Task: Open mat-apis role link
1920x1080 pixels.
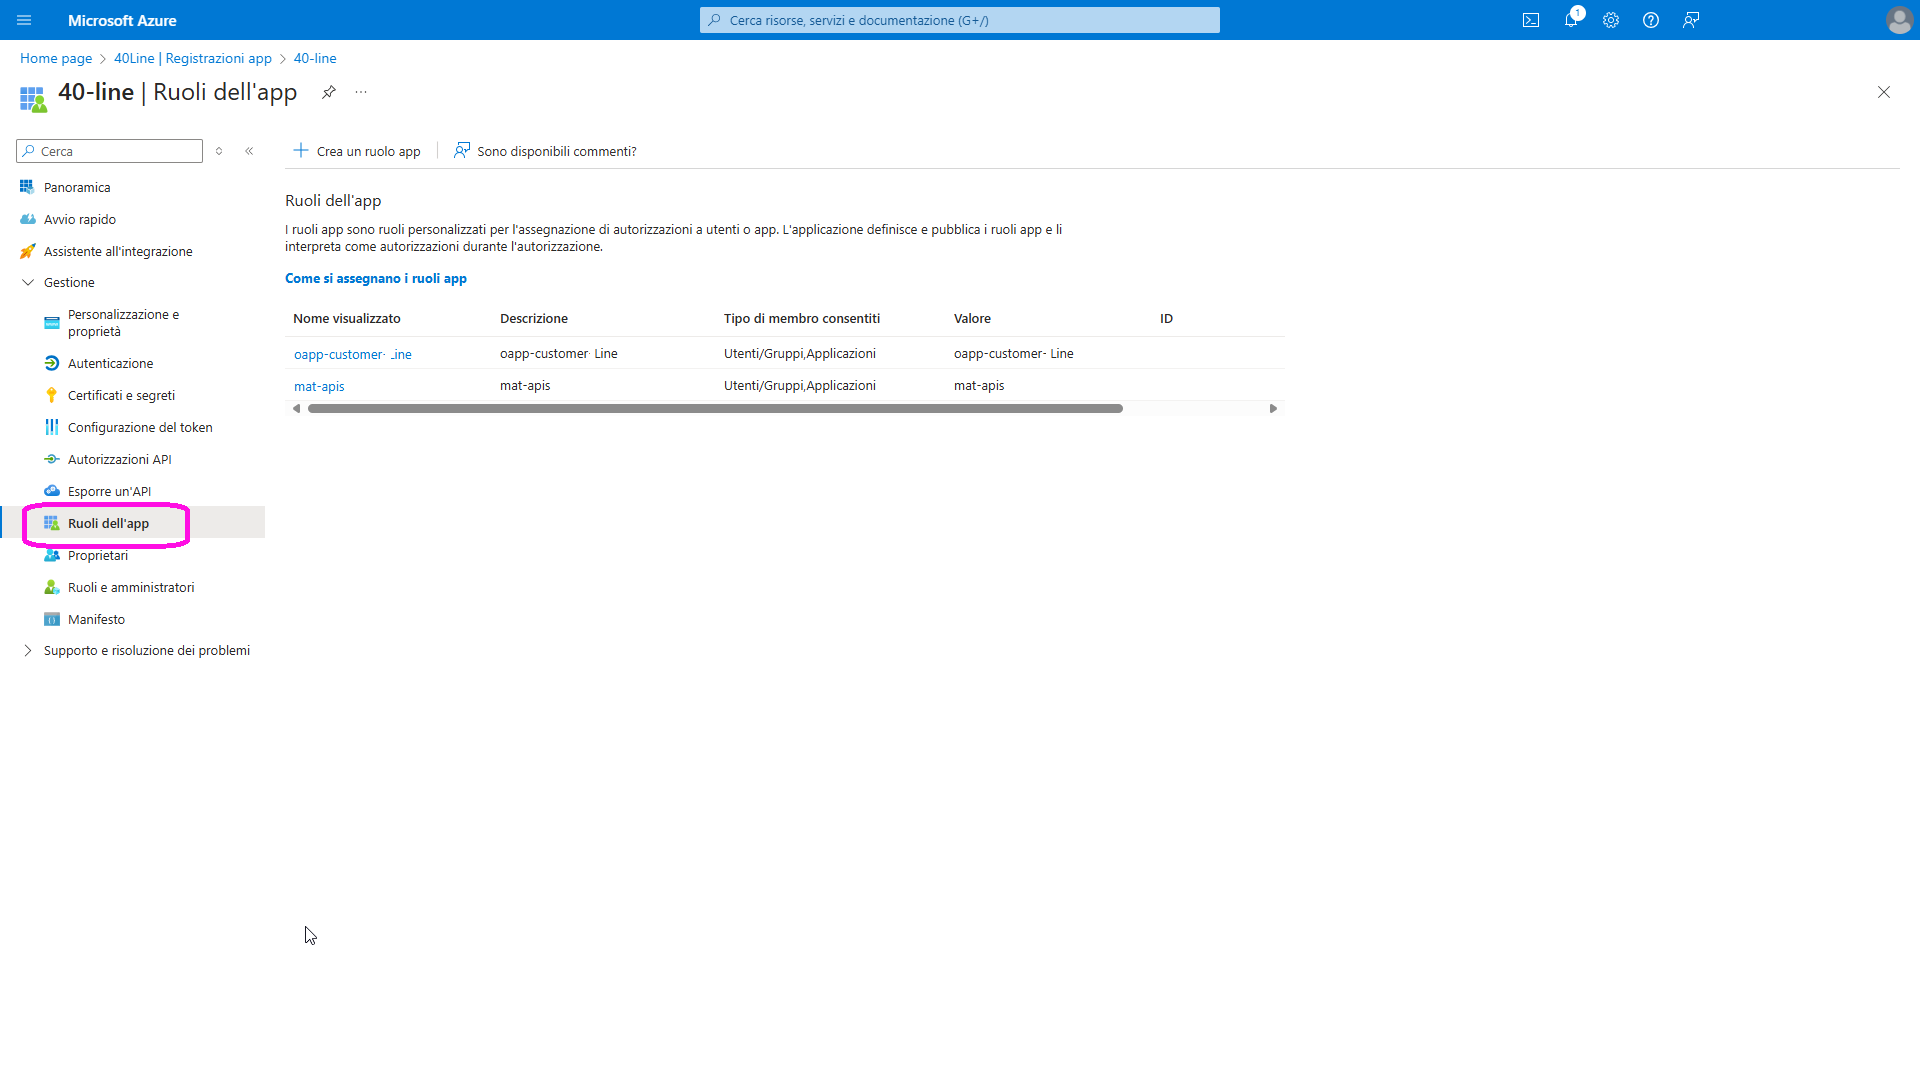Action: (319, 386)
